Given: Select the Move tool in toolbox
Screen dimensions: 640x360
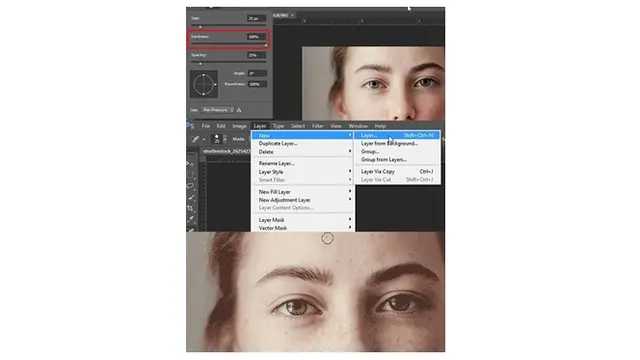Looking at the screenshot, I should [191, 164].
